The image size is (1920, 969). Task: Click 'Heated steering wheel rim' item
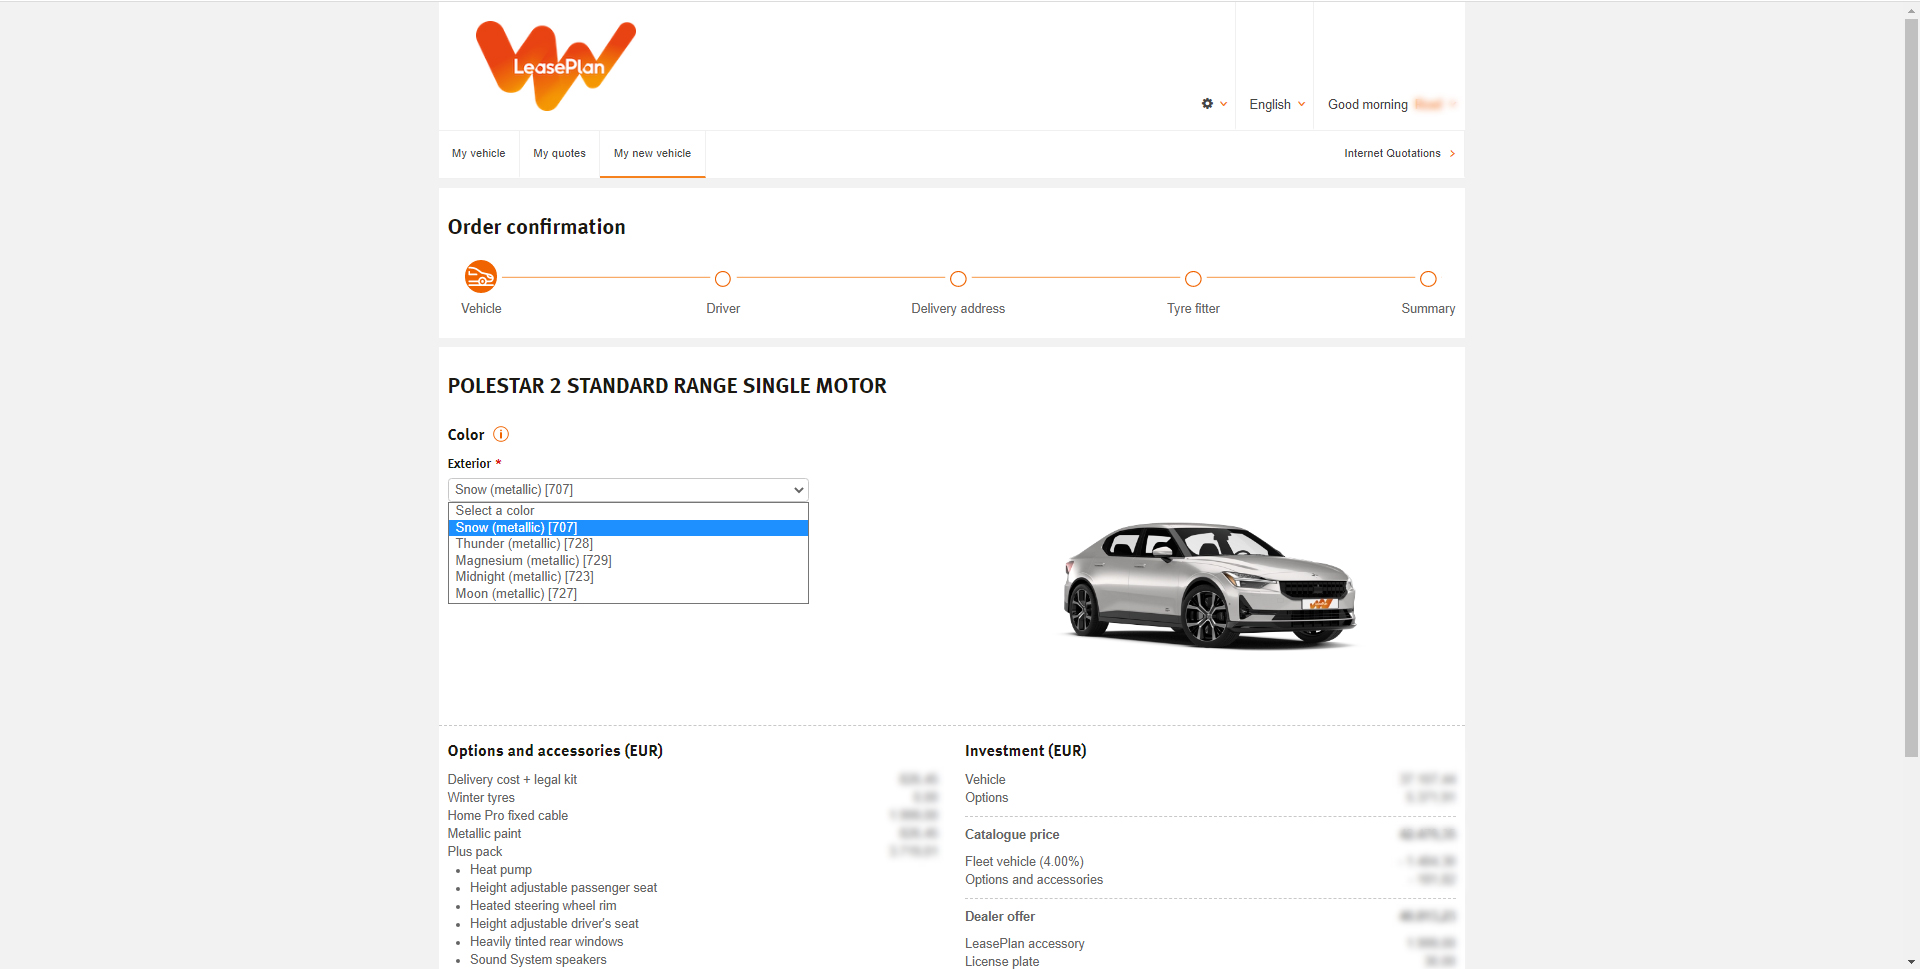click(x=543, y=906)
